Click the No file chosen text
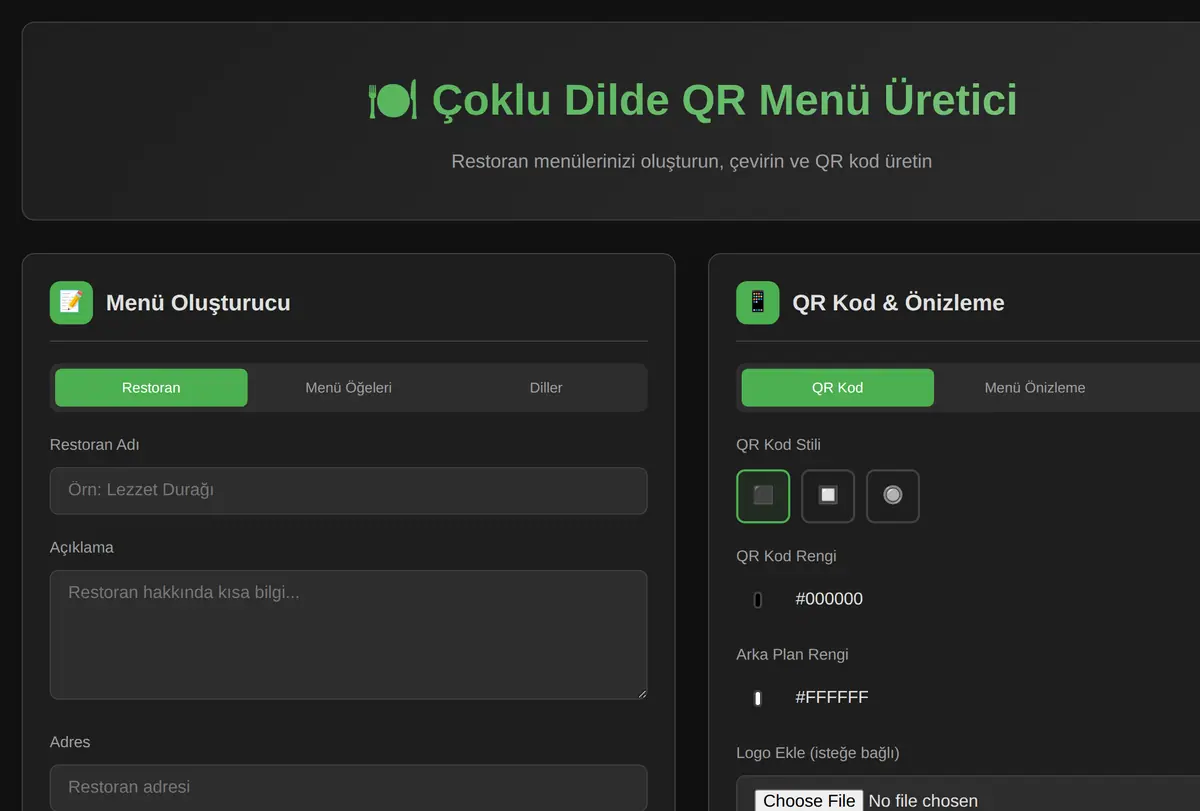Screen dimensions: 1200x811 923,801
